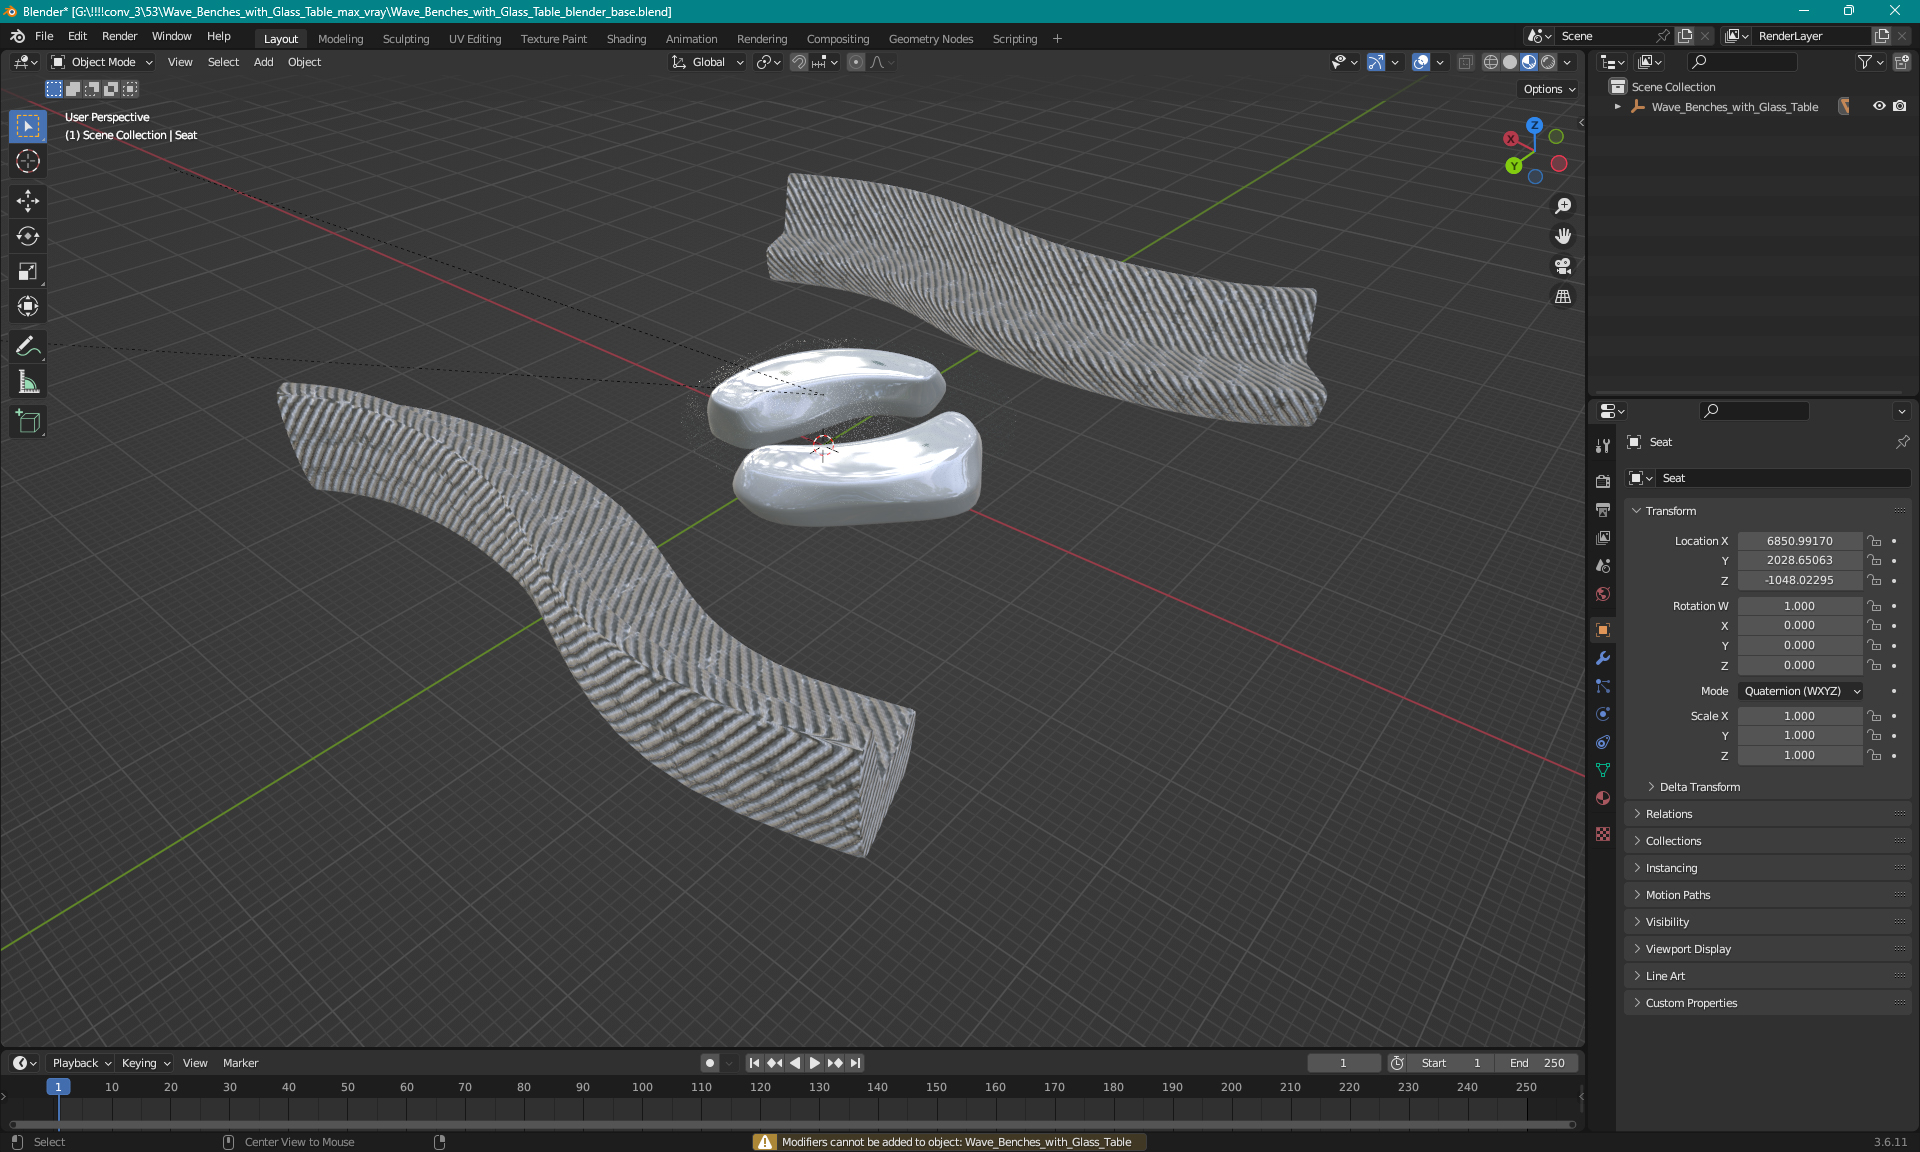
Task: Activate the Select Box tool
Action: (x=28, y=126)
